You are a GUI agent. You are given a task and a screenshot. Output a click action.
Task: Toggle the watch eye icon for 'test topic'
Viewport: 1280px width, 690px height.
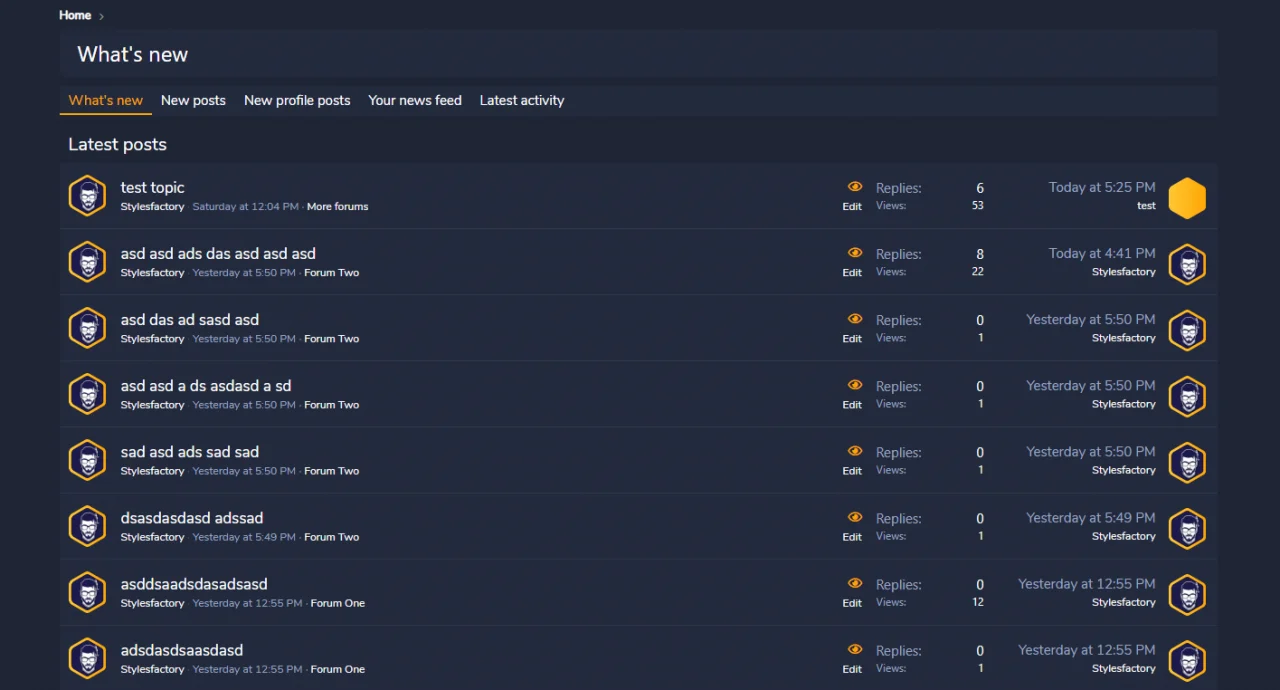(854, 187)
